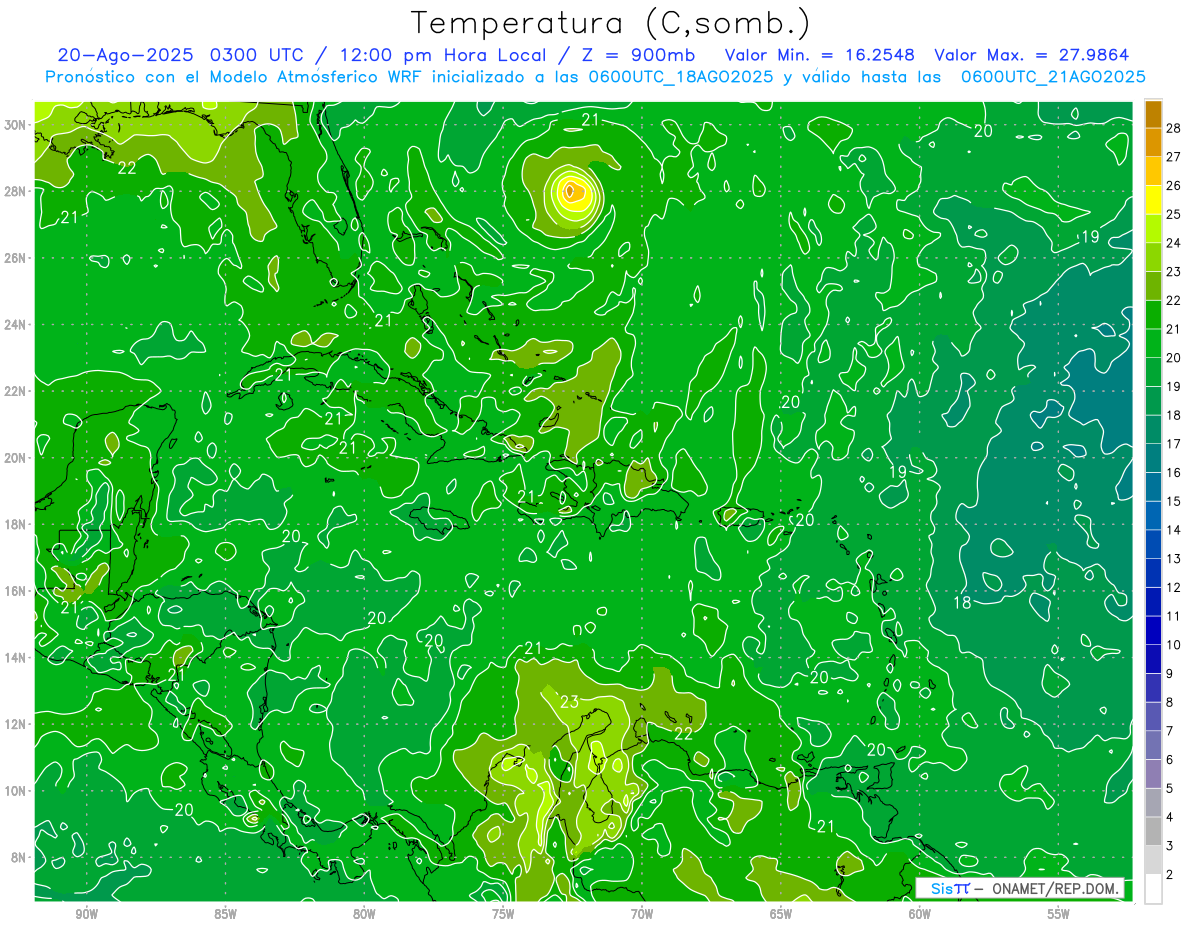The image size is (1200, 927).
Task: Click the '26N' latitude axis label
Action: tap(15, 258)
